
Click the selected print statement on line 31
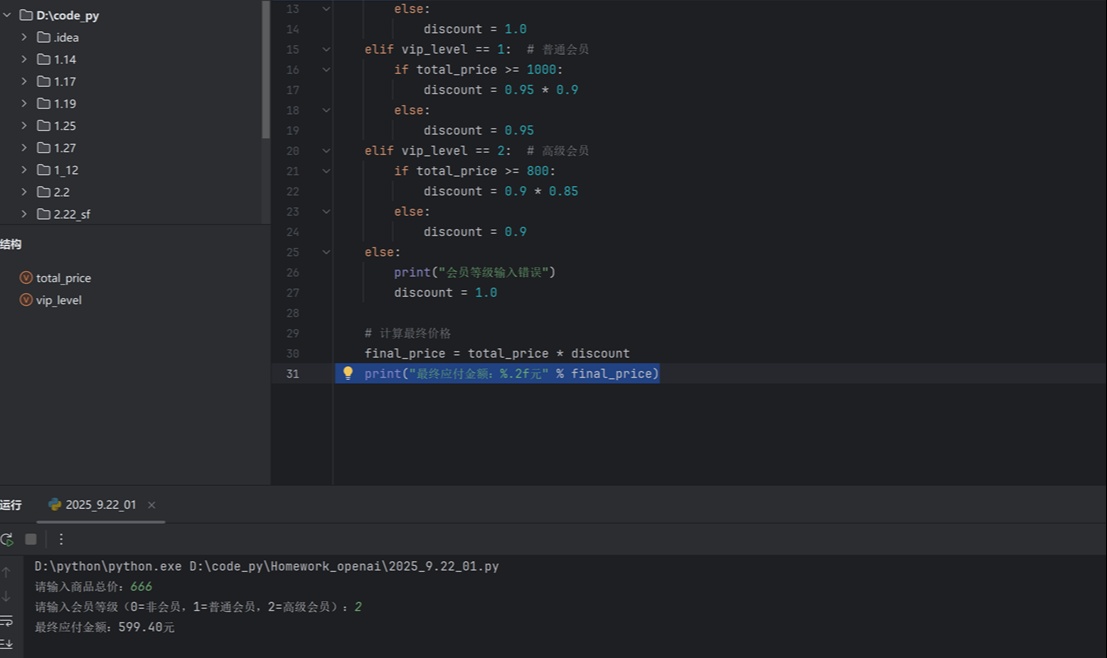(512, 373)
